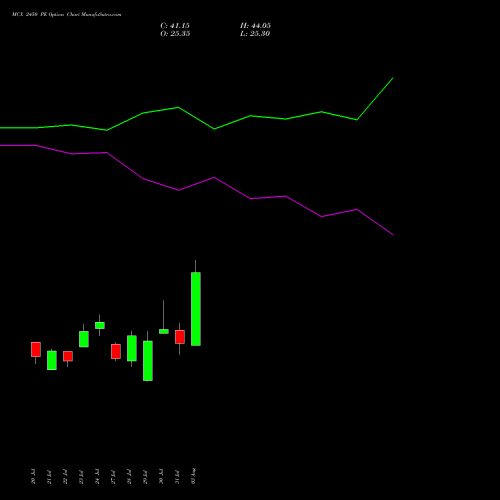Click the MCX PE Options Chart title

point(67,14)
